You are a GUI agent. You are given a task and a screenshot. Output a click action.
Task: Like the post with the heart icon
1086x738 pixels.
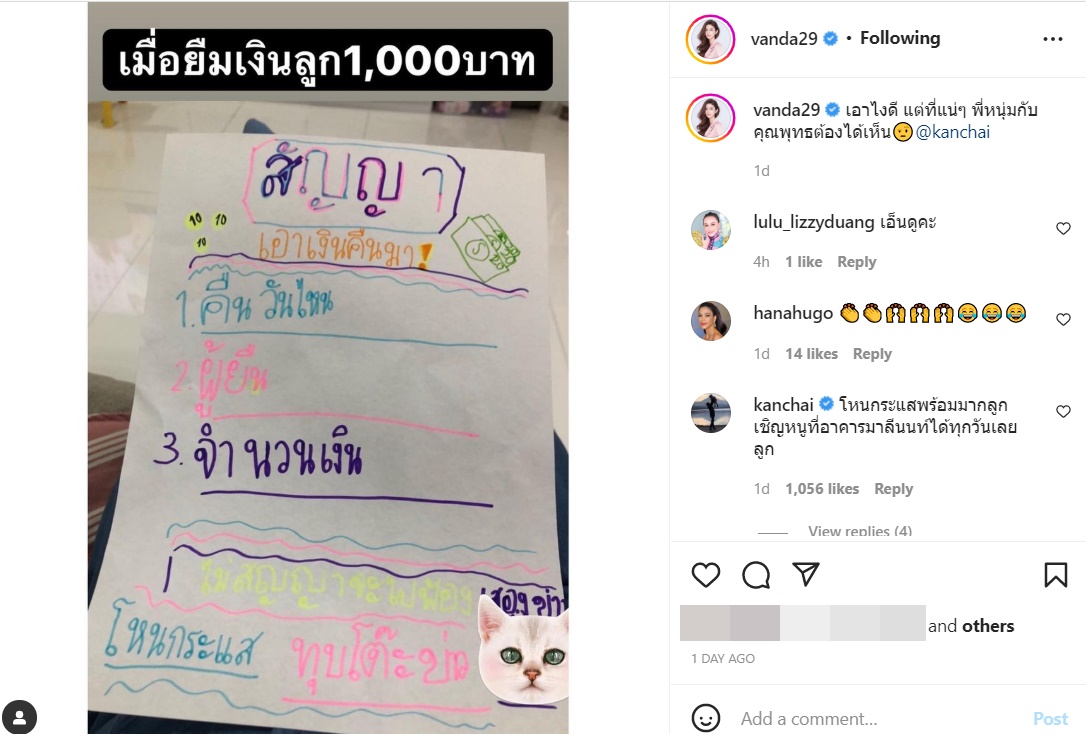click(706, 575)
